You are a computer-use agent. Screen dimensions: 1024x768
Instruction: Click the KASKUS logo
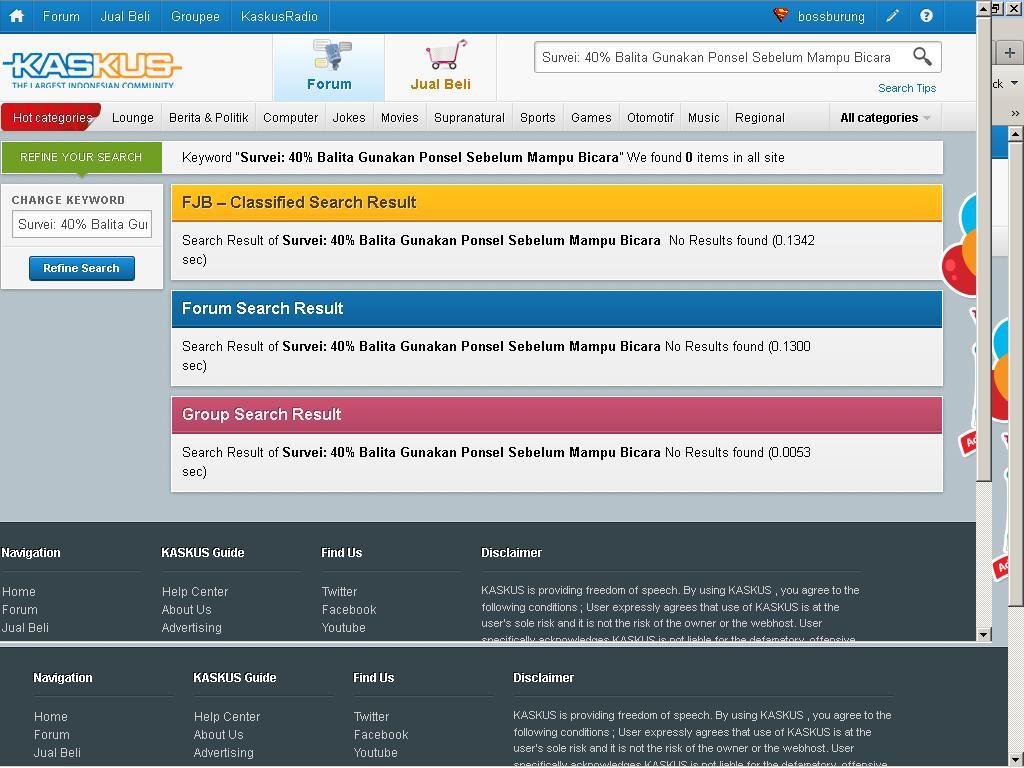point(92,69)
